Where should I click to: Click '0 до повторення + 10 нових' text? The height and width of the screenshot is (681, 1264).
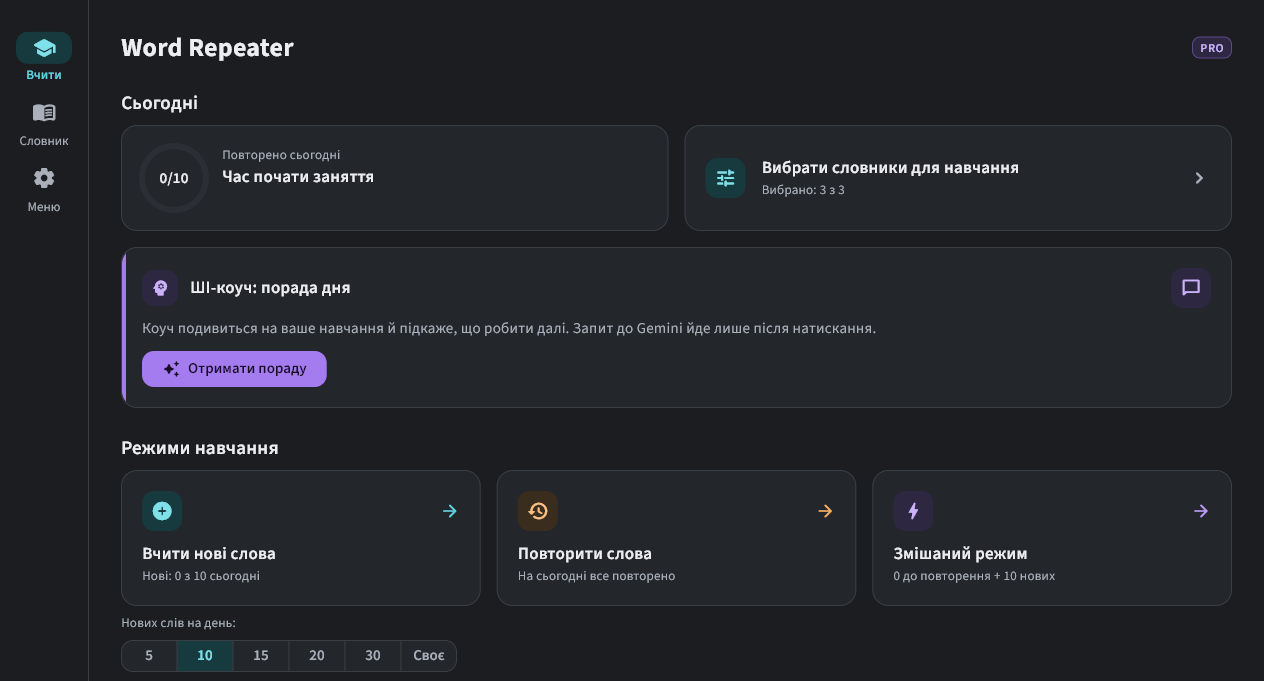974,576
